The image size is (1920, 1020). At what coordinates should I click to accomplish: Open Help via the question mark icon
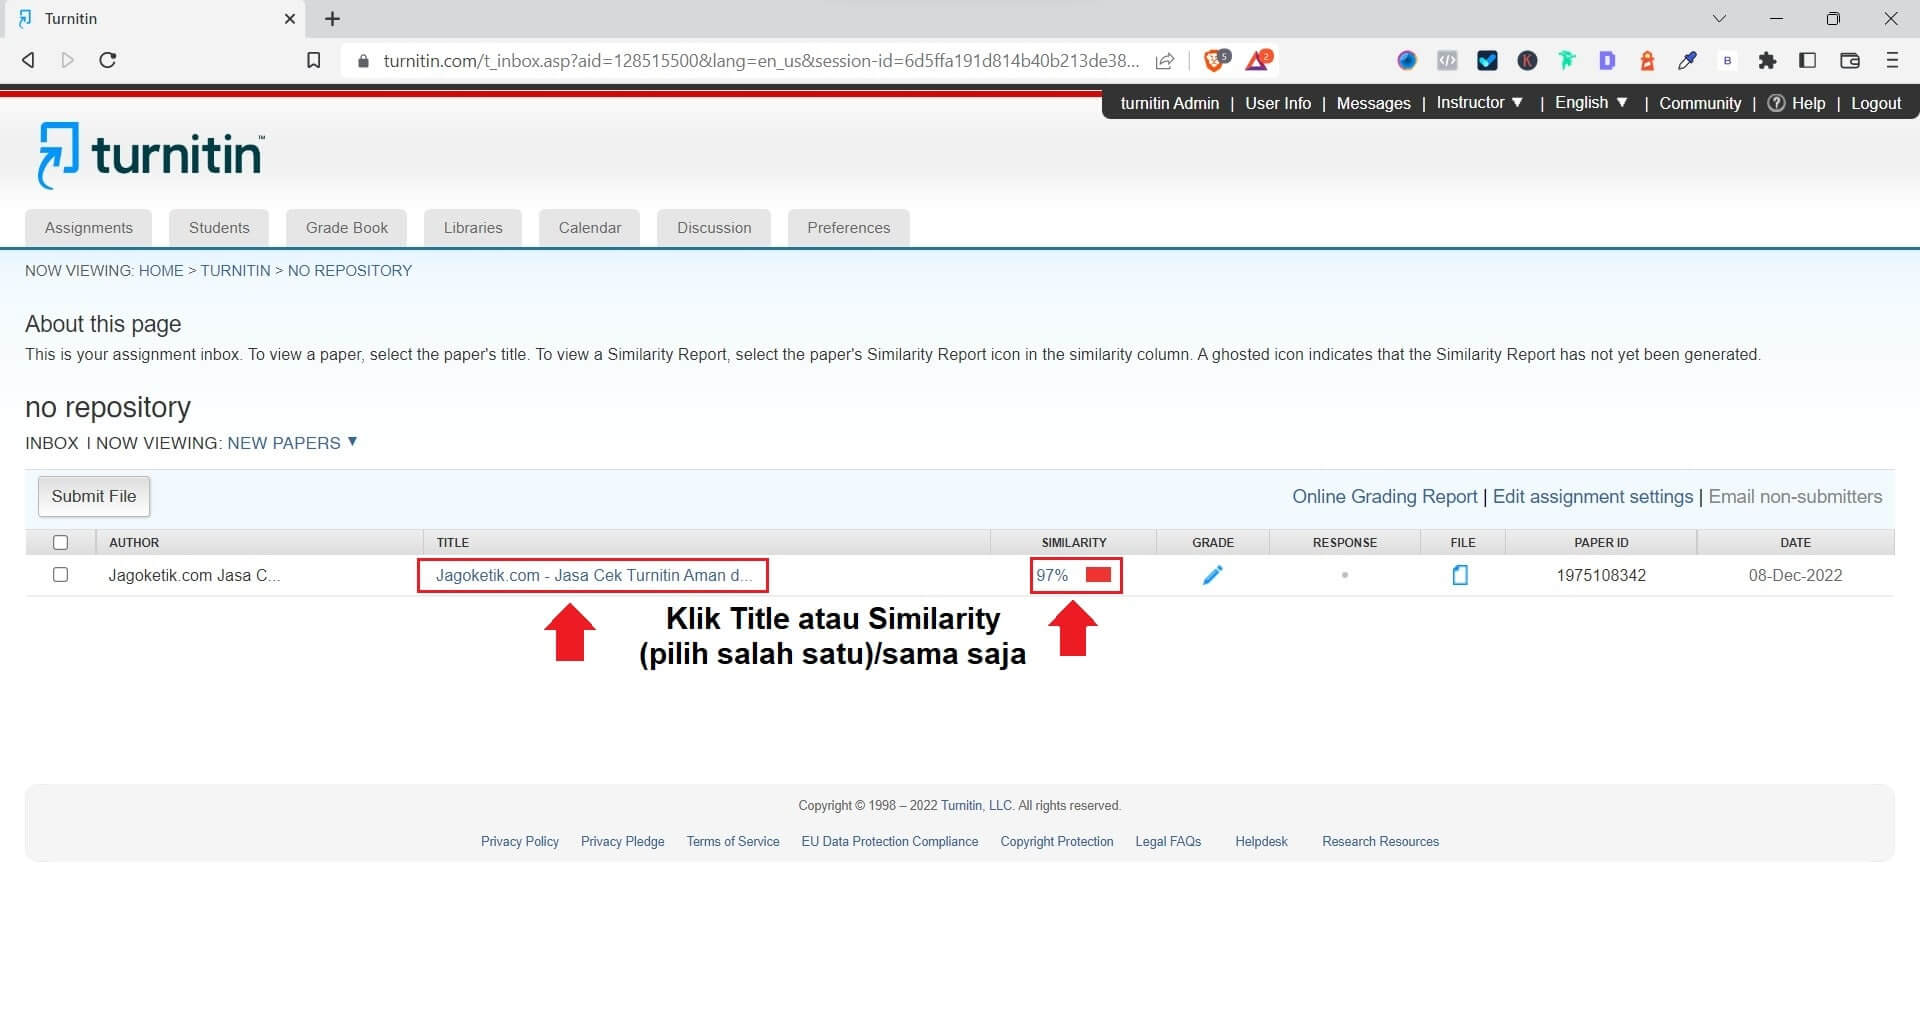1776,103
